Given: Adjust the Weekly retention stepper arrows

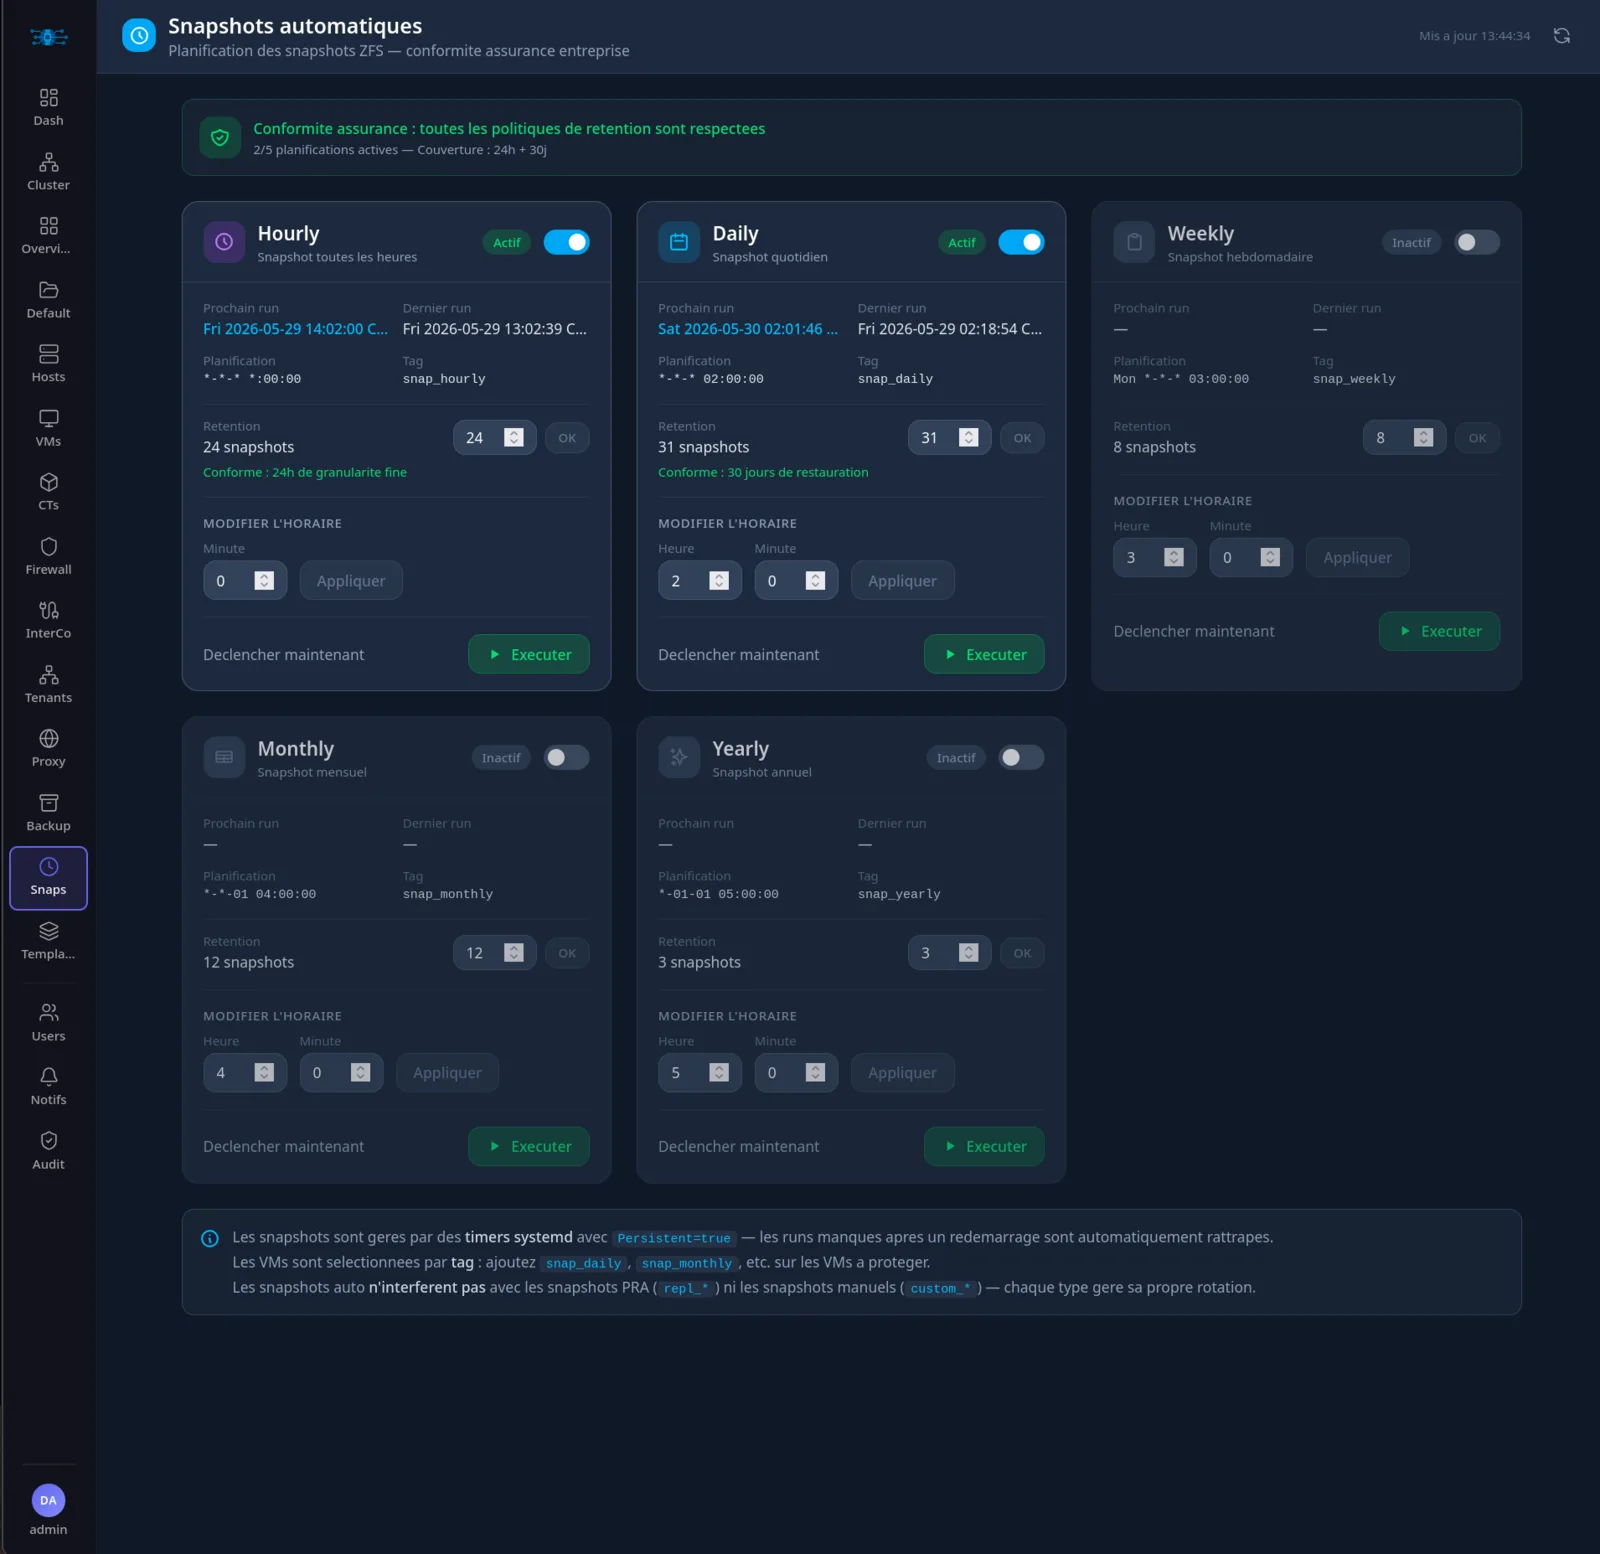Looking at the screenshot, I should (x=1424, y=437).
